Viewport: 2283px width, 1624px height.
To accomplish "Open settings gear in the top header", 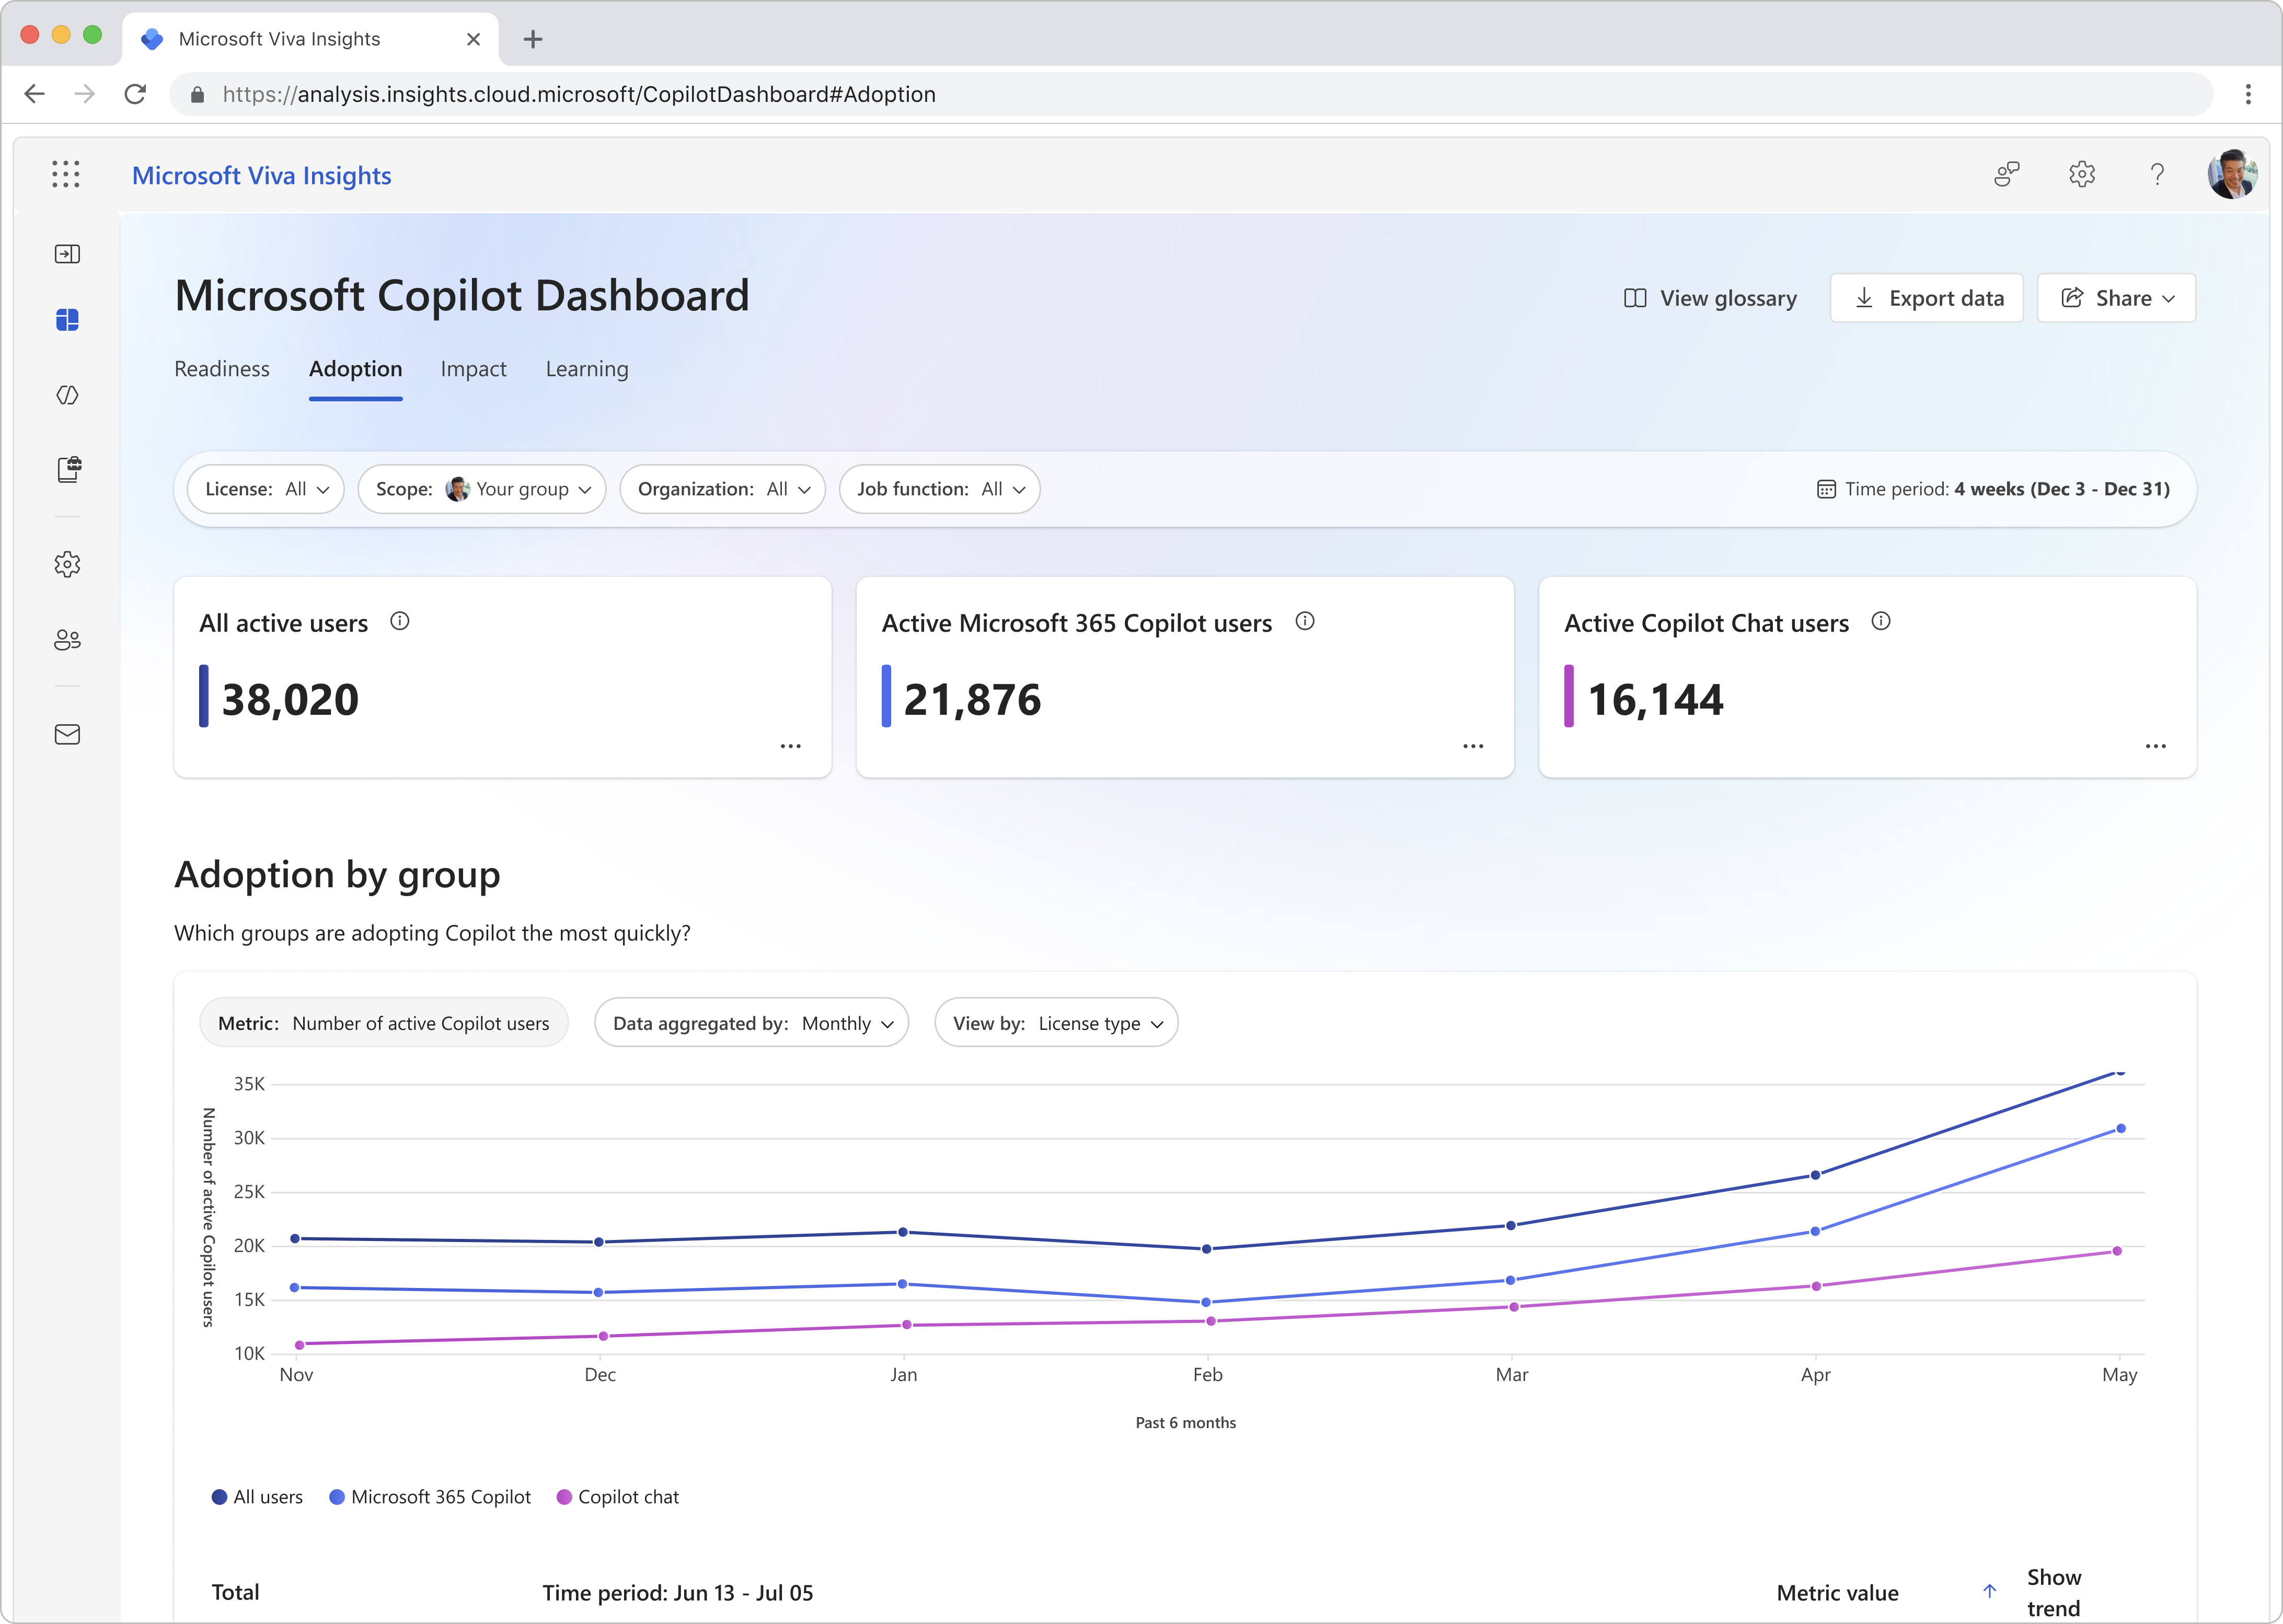I will click(2082, 174).
